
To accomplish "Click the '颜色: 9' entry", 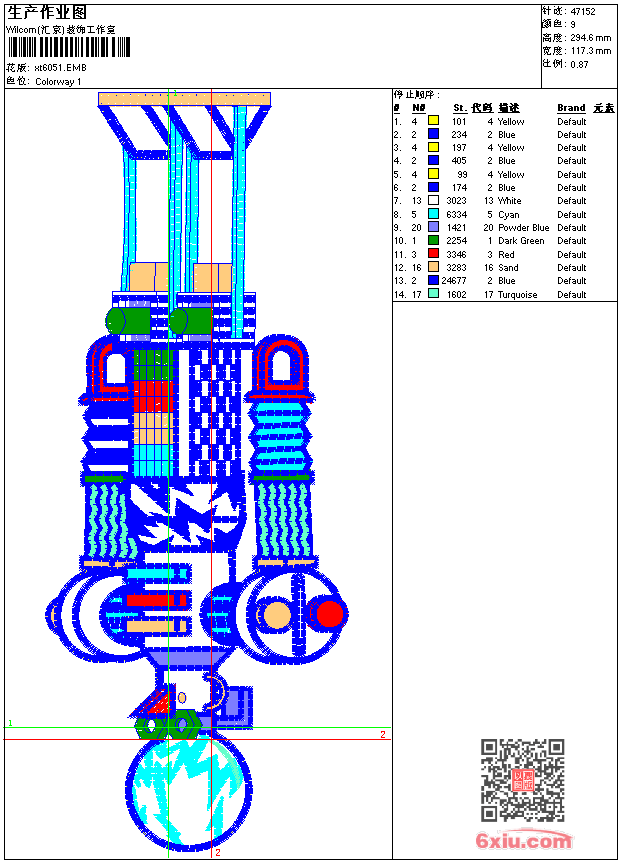I will coord(559,24).
